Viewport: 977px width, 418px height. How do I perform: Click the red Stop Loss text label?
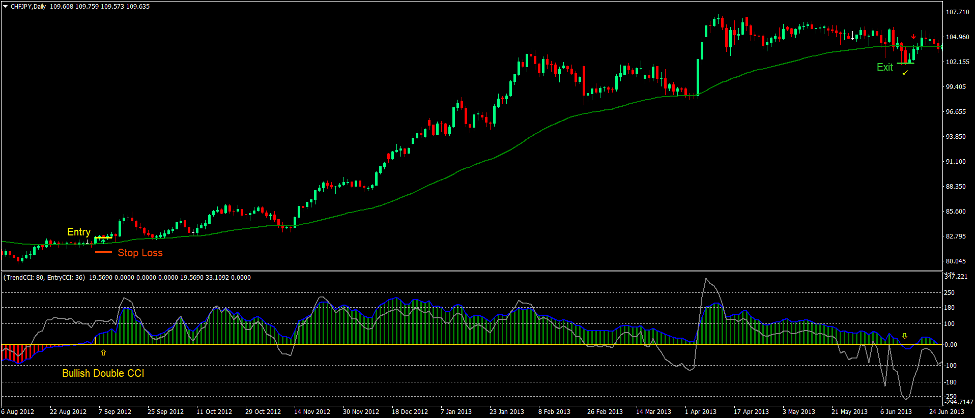click(x=140, y=253)
